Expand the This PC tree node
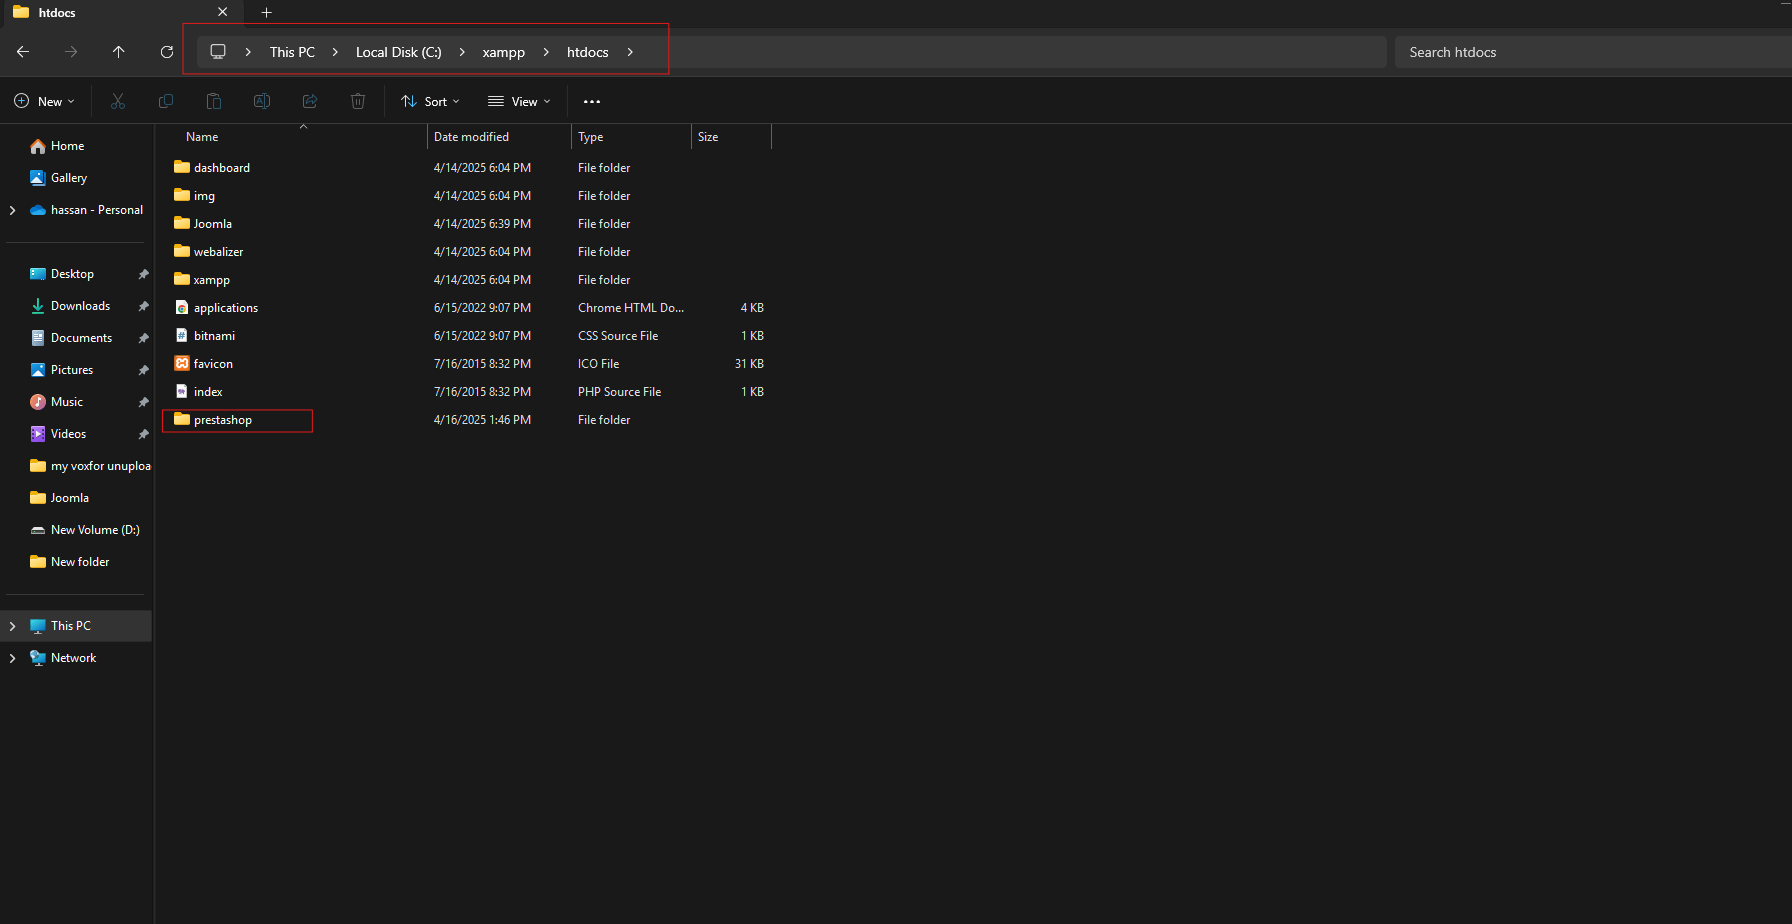Viewport: 1792px width, 924px height. point(12,626)
